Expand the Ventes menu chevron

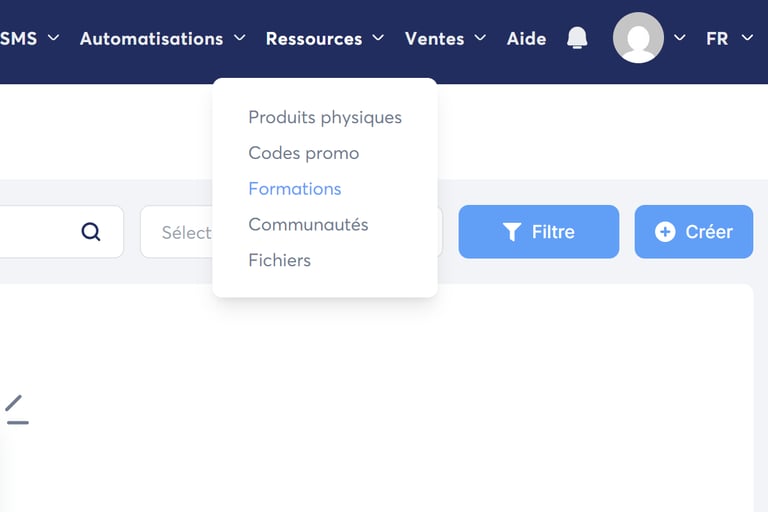pos(480,38)
